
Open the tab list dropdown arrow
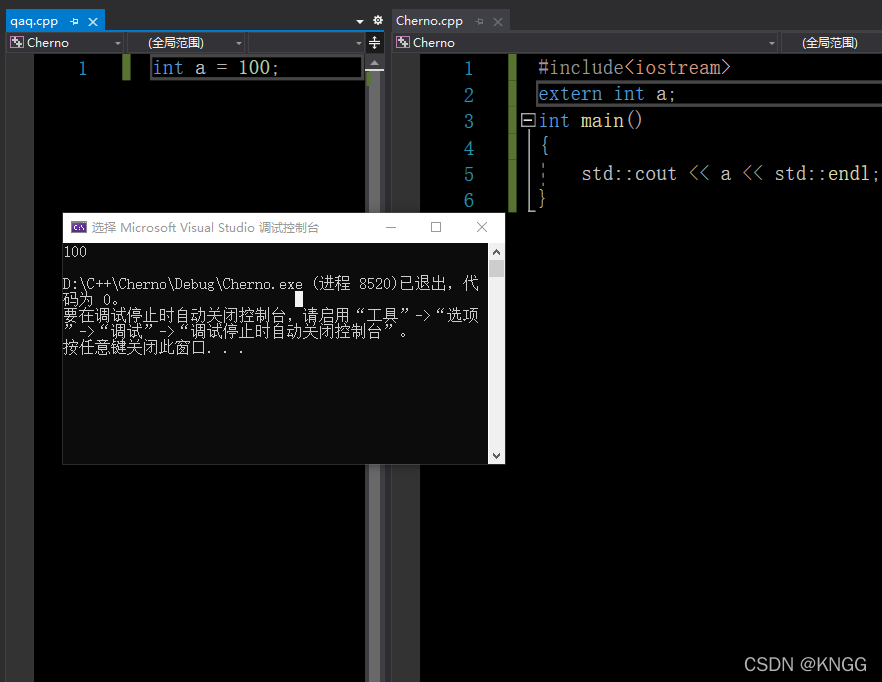coord(360,21)
